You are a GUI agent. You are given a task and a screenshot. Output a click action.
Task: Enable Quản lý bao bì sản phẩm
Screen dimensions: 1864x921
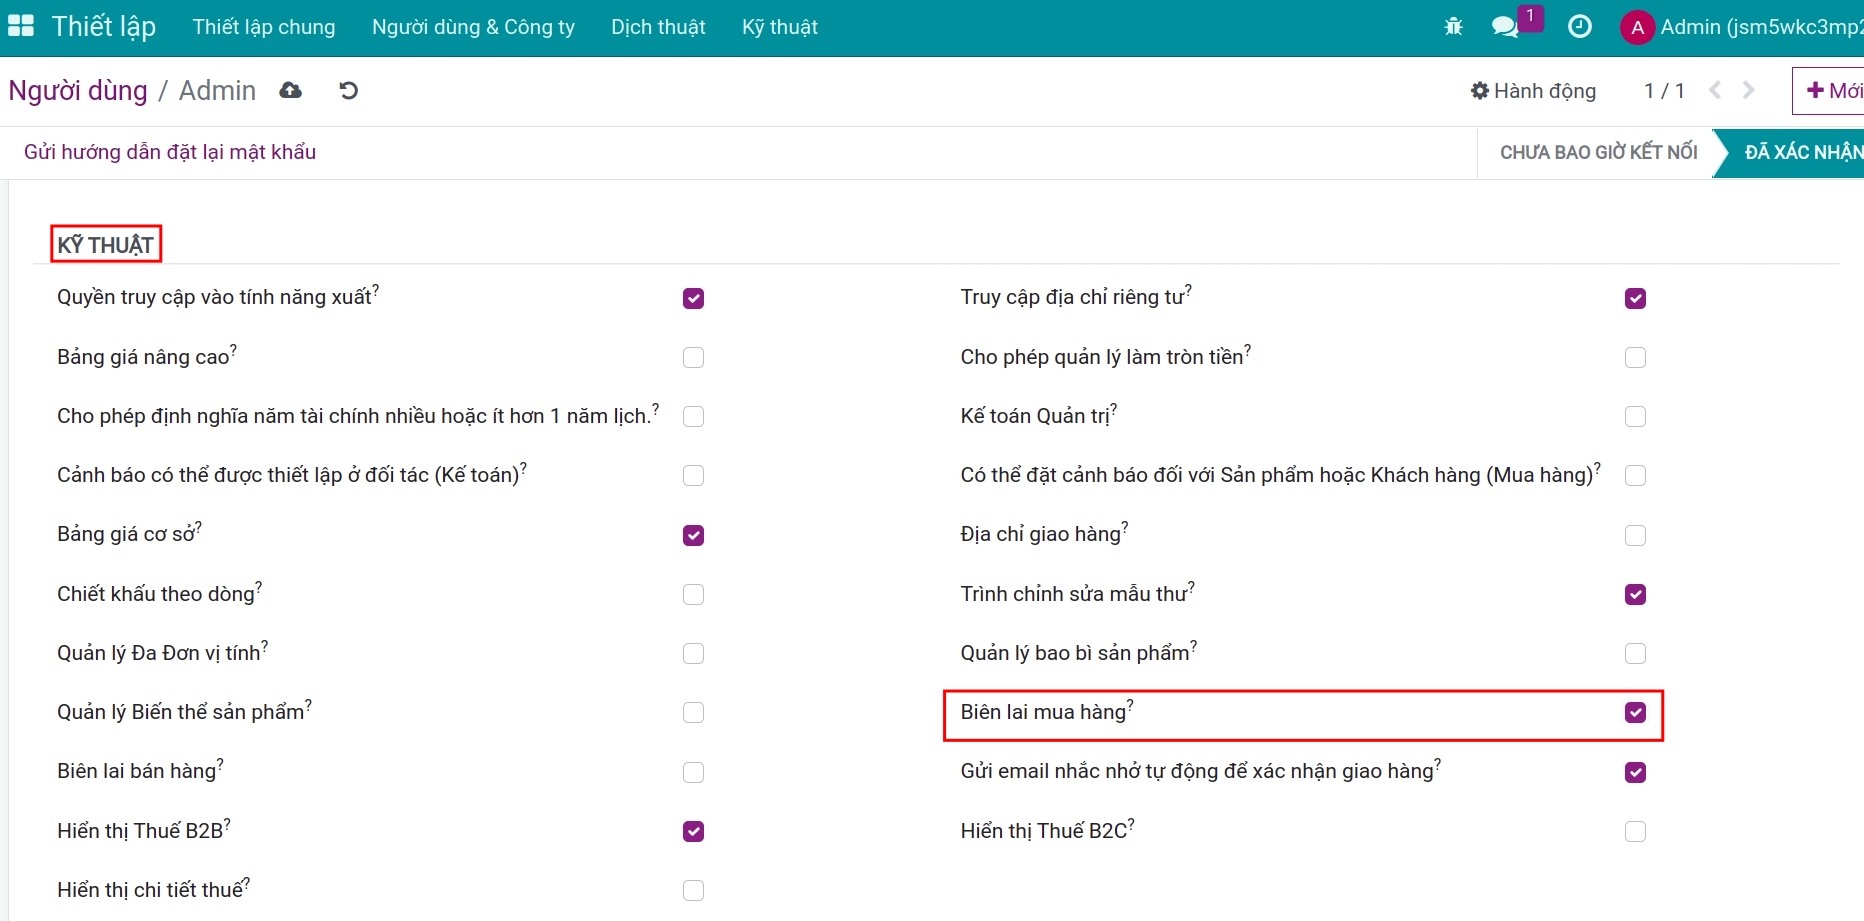click(1635, 653)
